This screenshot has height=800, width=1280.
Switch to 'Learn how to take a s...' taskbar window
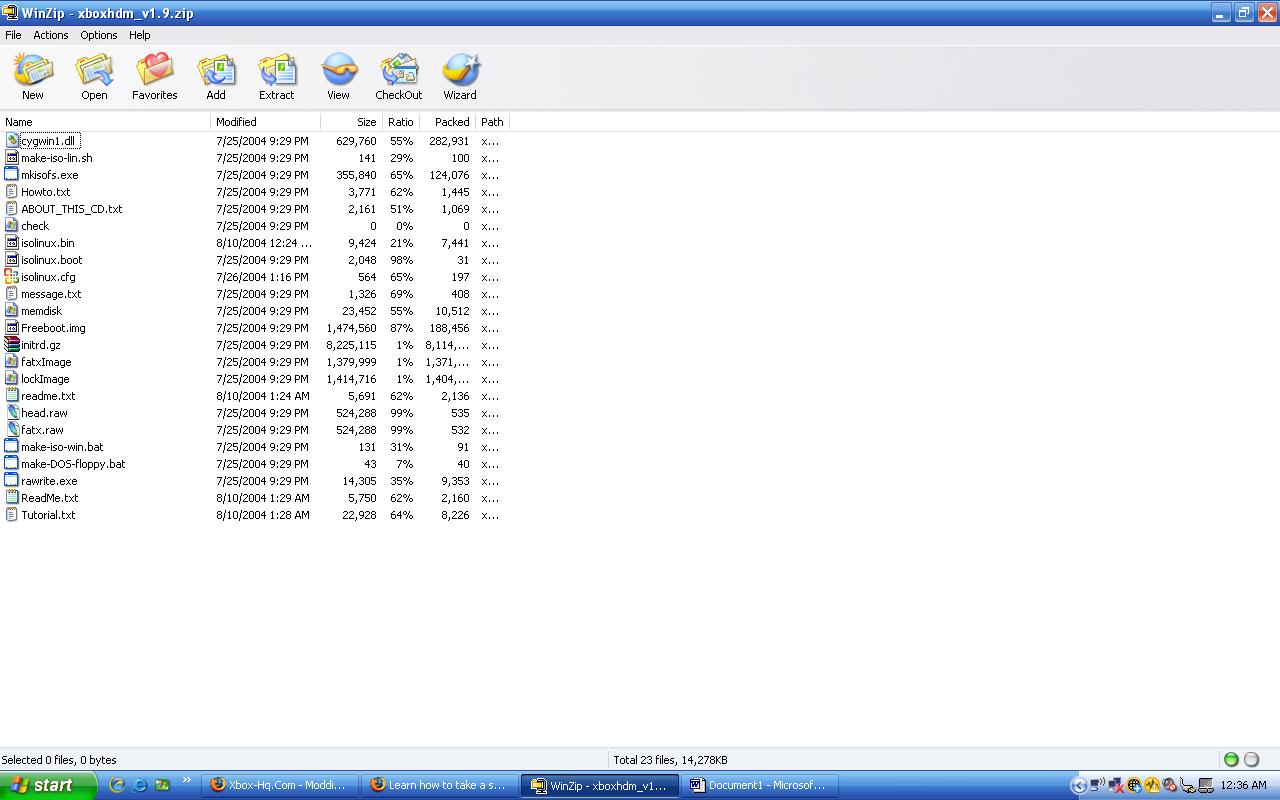[440, 785]
